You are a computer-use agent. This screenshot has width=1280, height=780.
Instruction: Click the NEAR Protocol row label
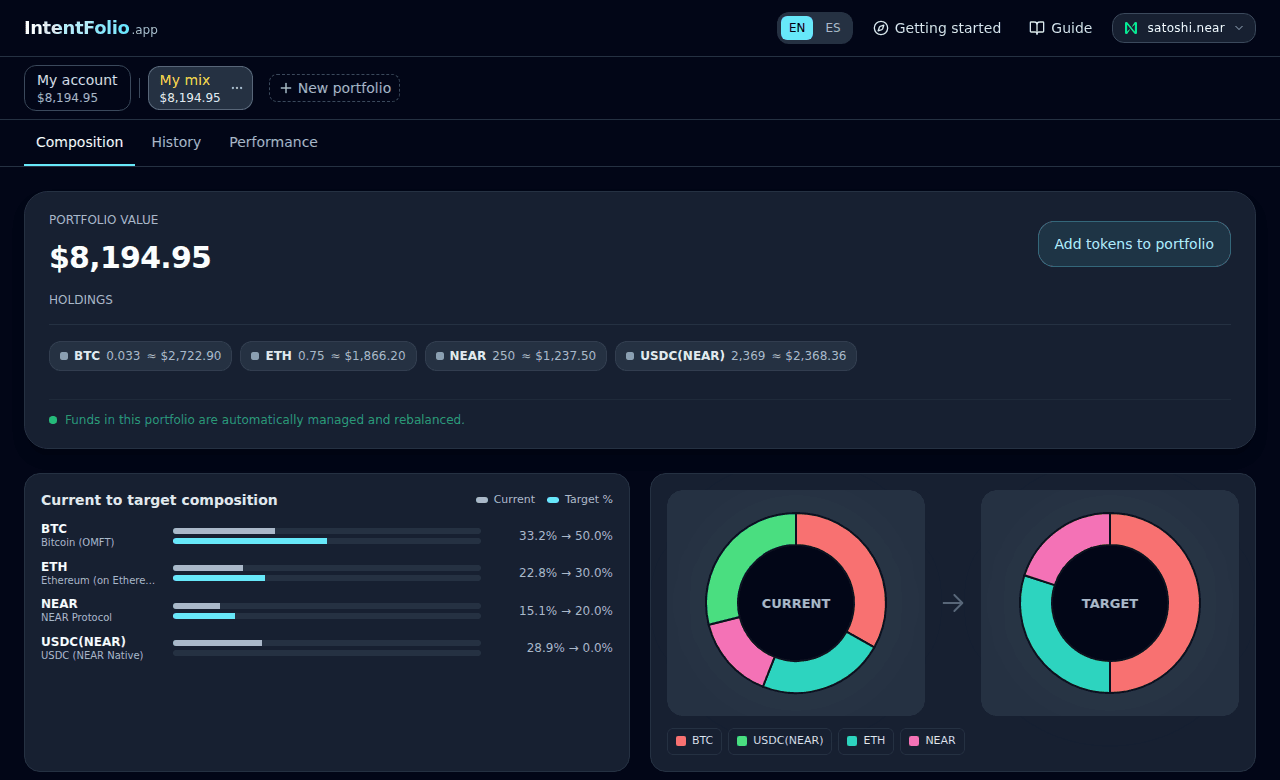pos(76,618)
